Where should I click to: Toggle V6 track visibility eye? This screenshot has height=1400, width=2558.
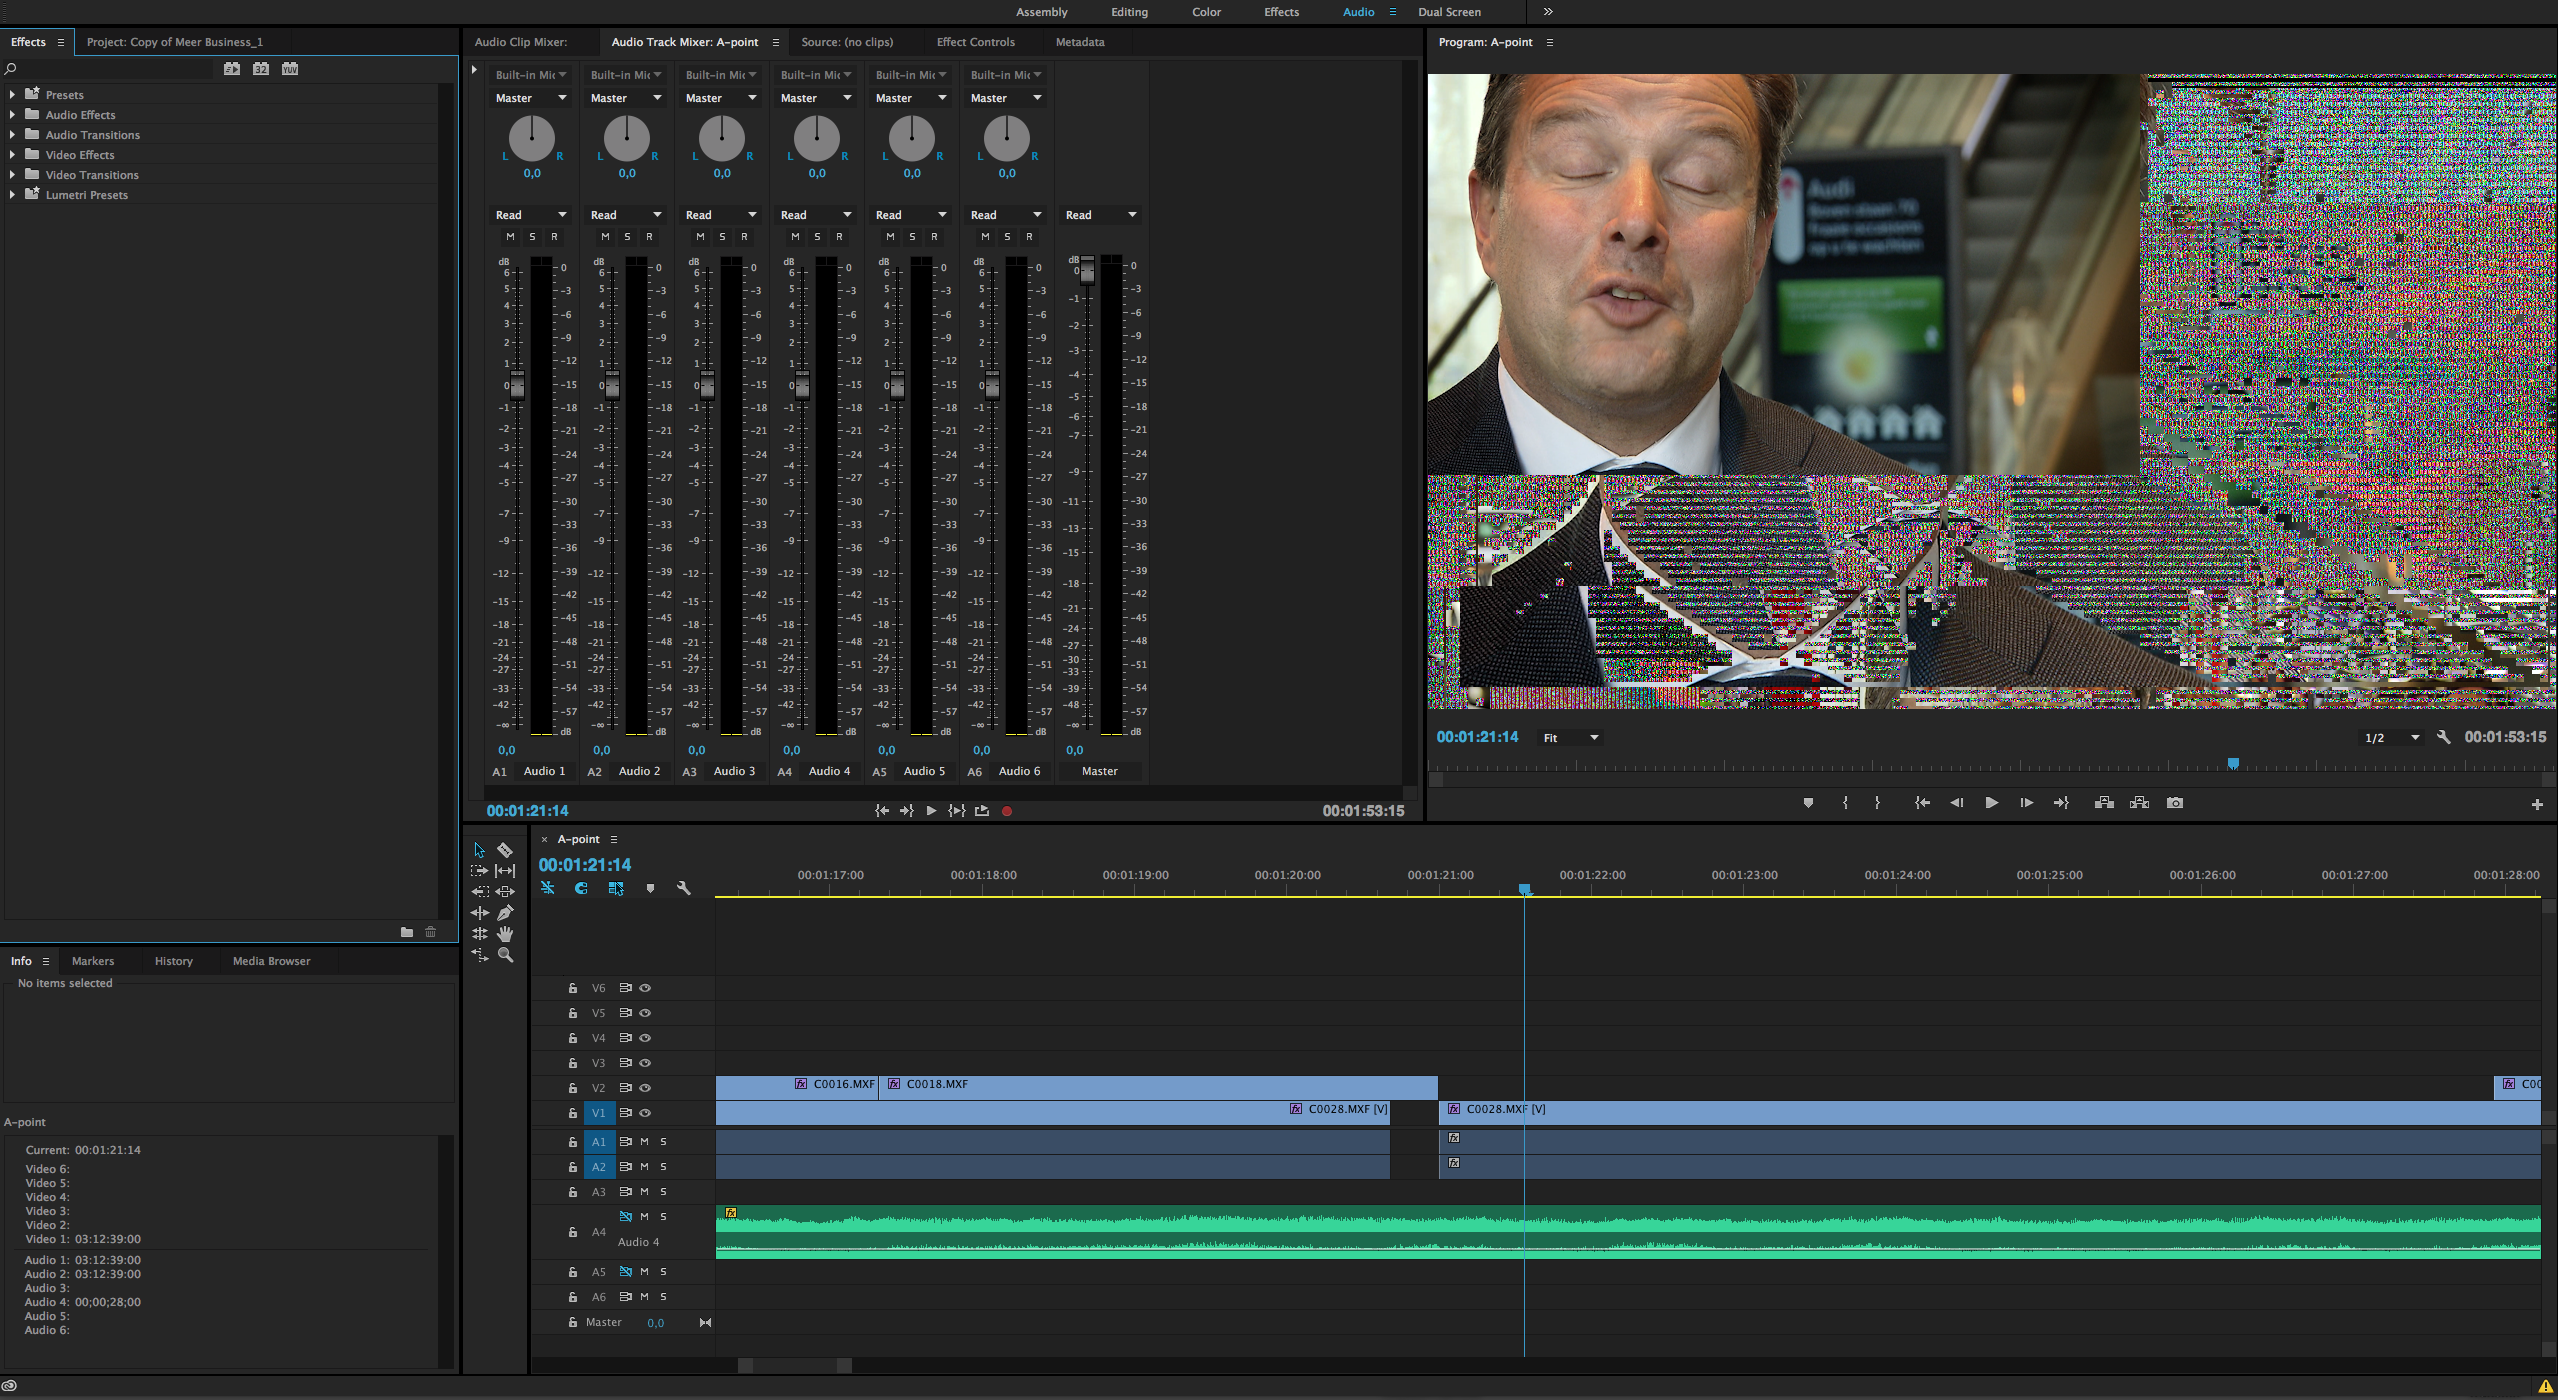[x=645, y=988]
